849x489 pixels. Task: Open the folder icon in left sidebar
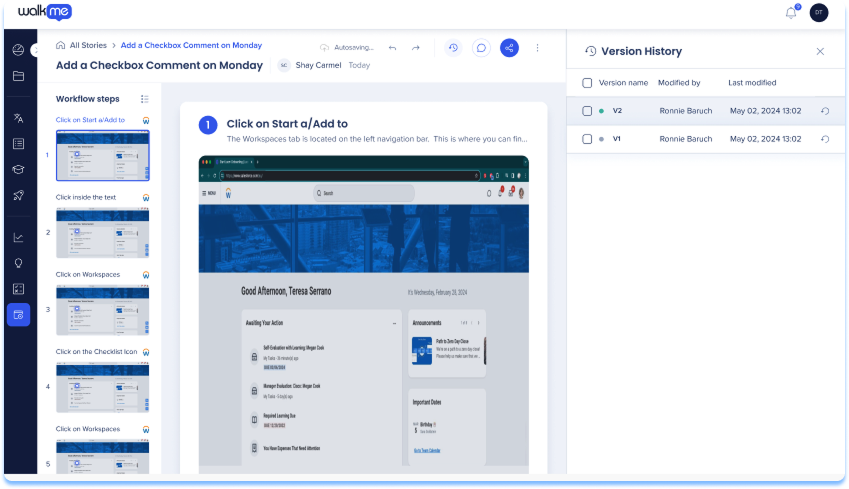pyautogui.click(x=18, y=76)
